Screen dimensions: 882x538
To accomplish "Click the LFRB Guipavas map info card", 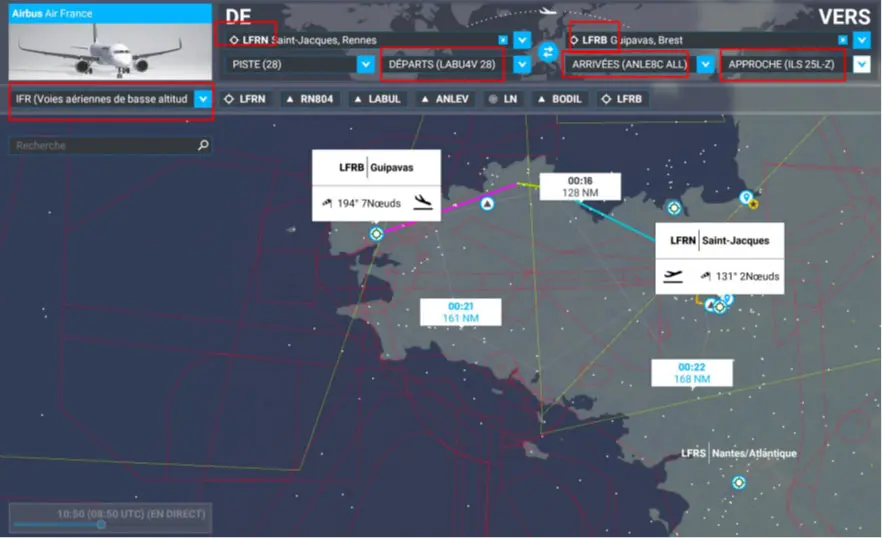I will pyautogui.click(x=376, y=185).
